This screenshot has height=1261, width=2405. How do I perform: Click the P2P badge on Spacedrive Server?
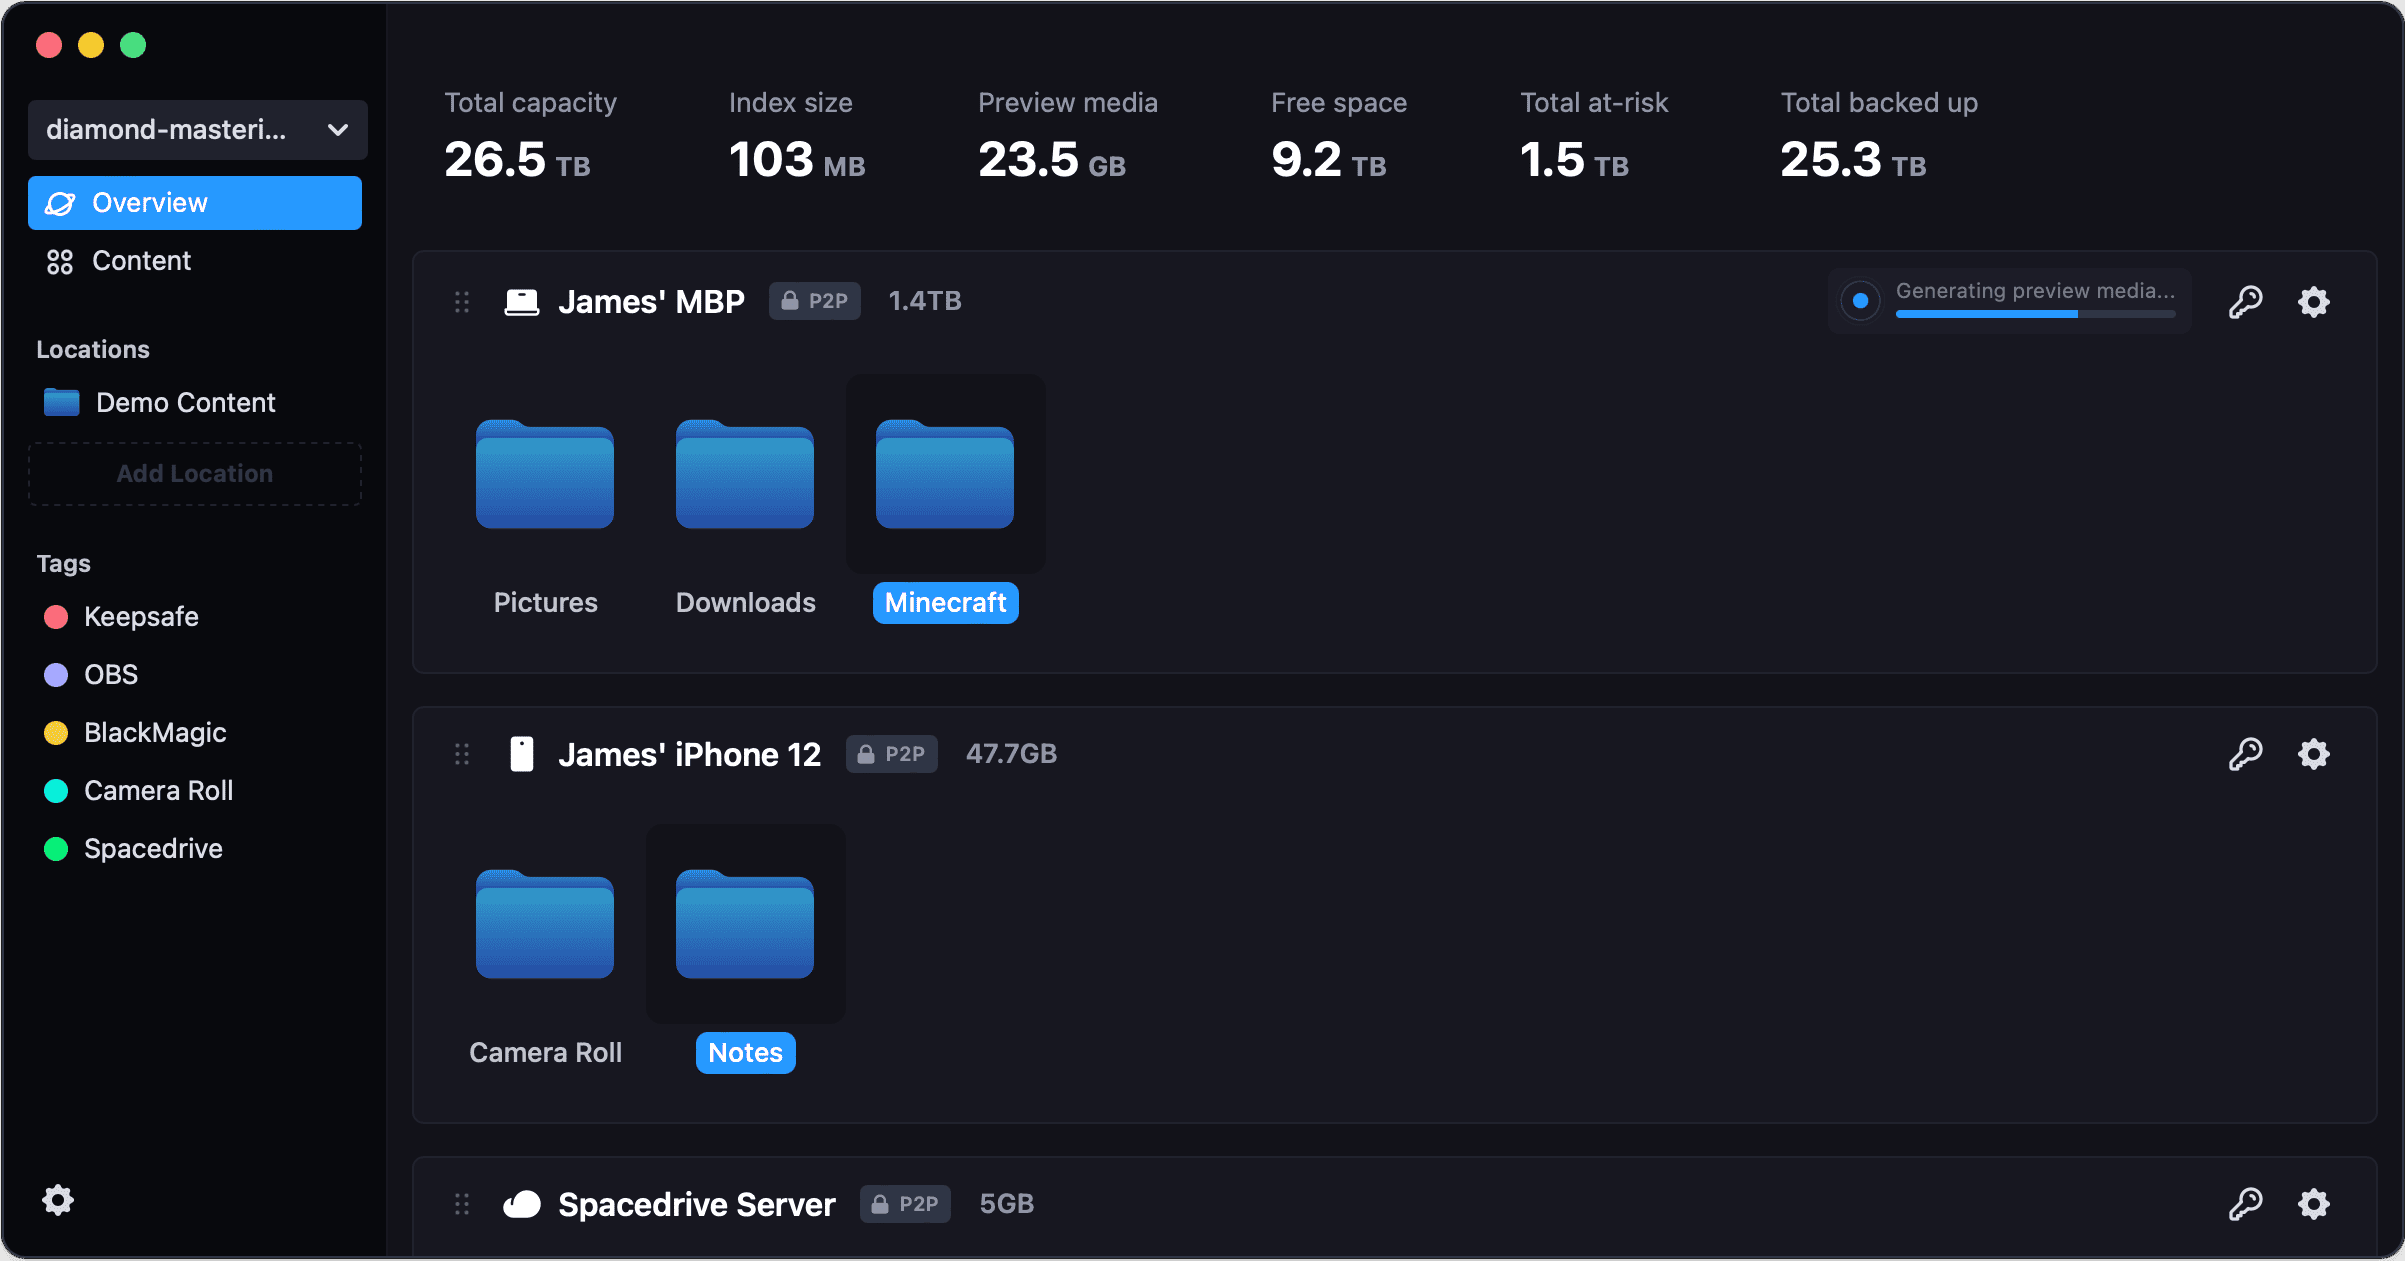904,1204
